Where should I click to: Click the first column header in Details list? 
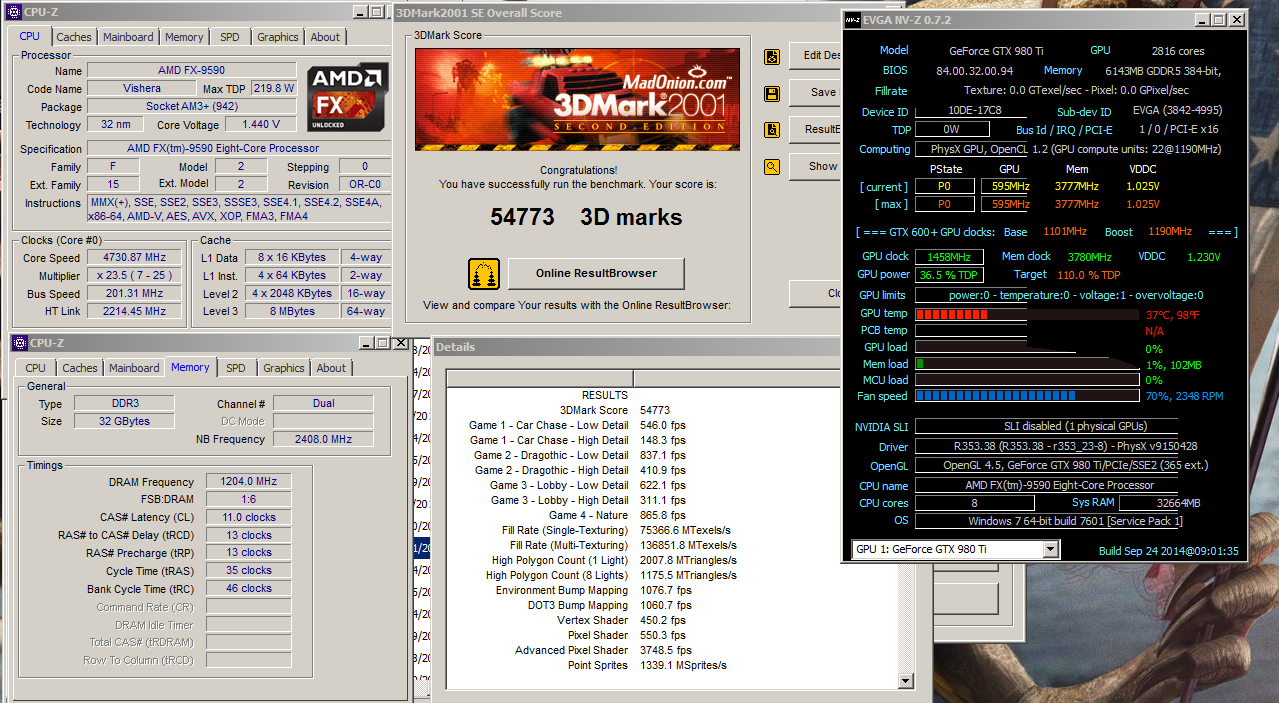click(x=540, y=378)
